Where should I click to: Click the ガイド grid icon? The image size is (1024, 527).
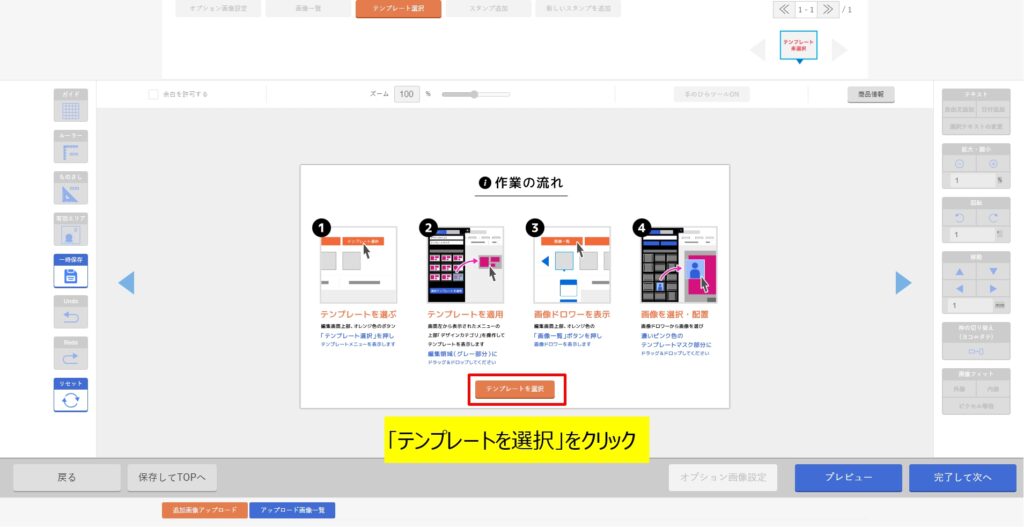tap(70, 110)
